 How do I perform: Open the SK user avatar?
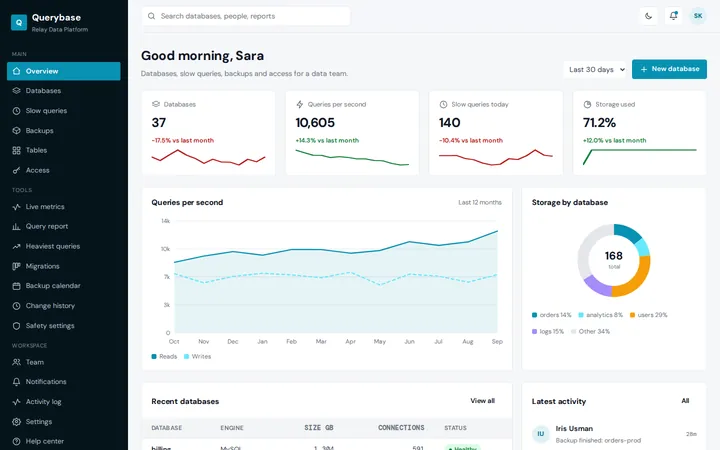pyautogui.click(x=698, y=16)
